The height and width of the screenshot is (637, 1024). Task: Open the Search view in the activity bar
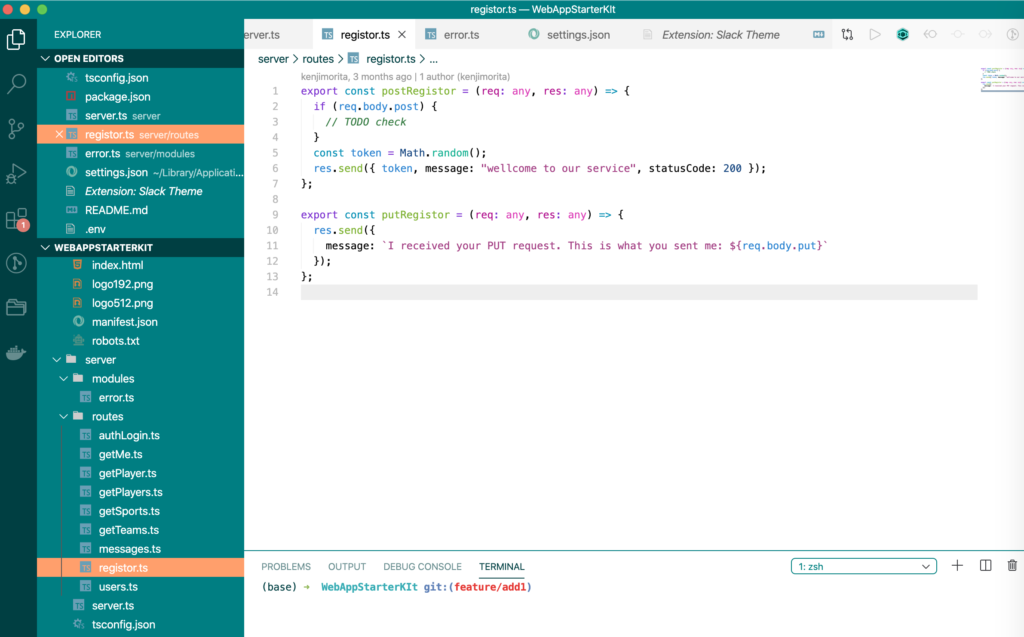pyautogui.click(x=15, y=83)
